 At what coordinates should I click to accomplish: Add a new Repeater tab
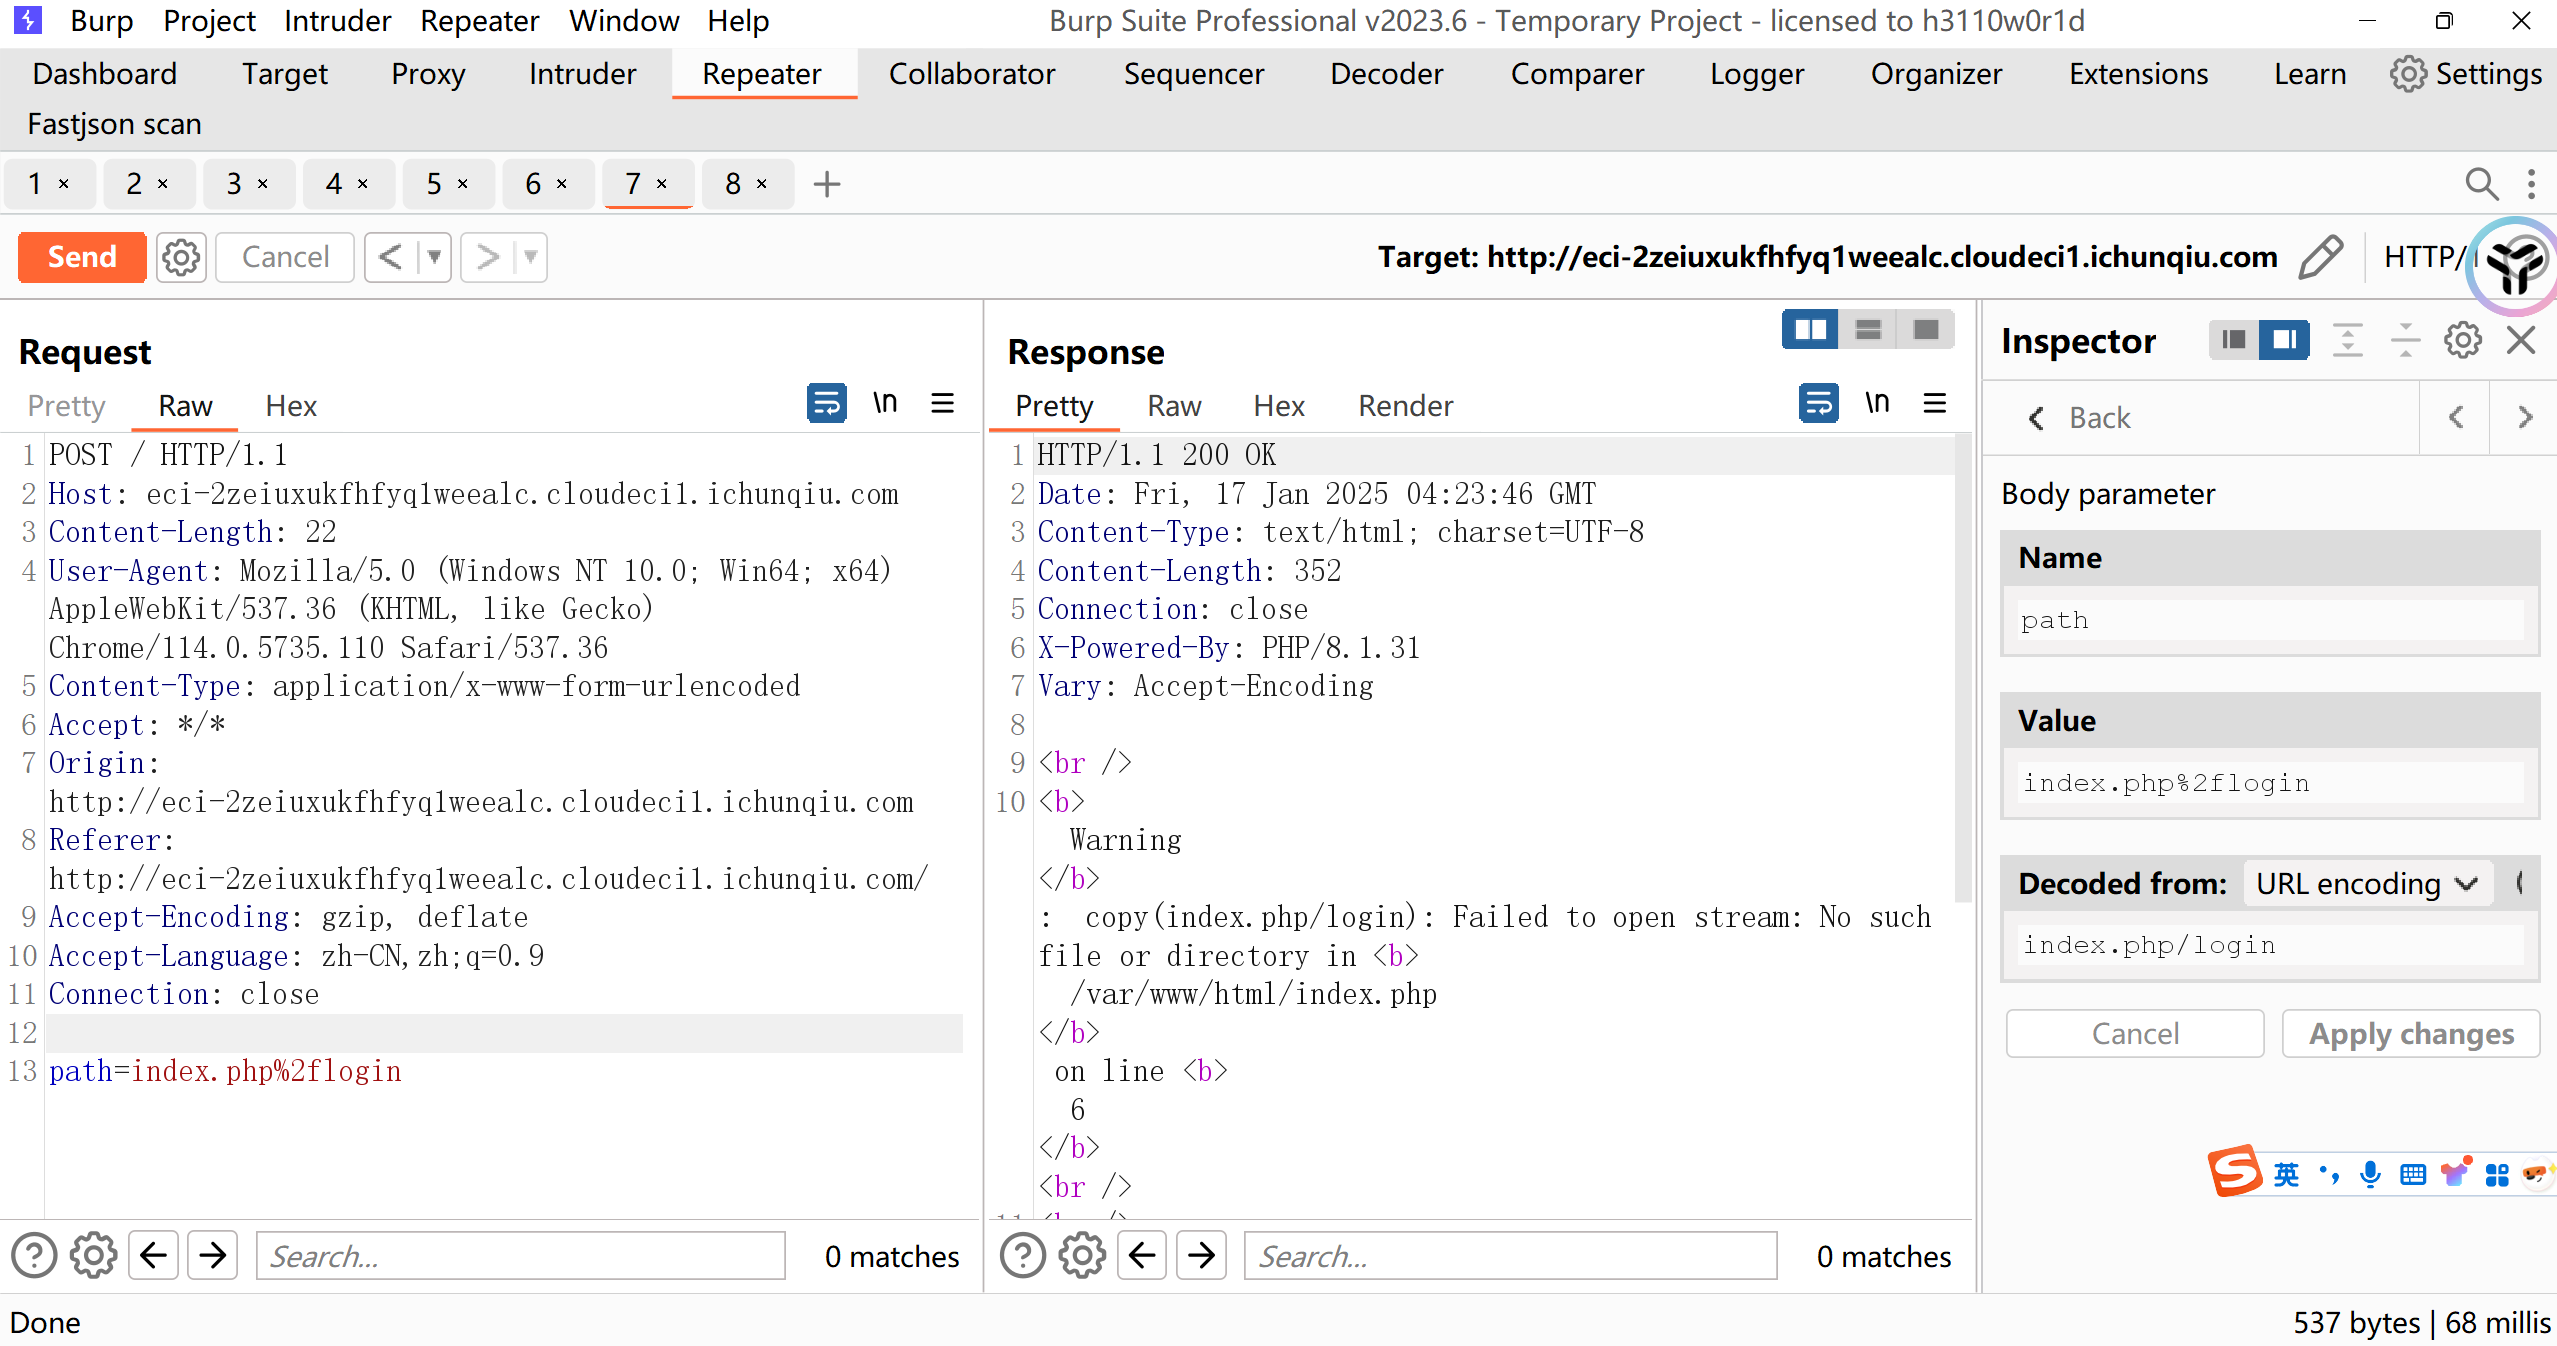point(827,184)
